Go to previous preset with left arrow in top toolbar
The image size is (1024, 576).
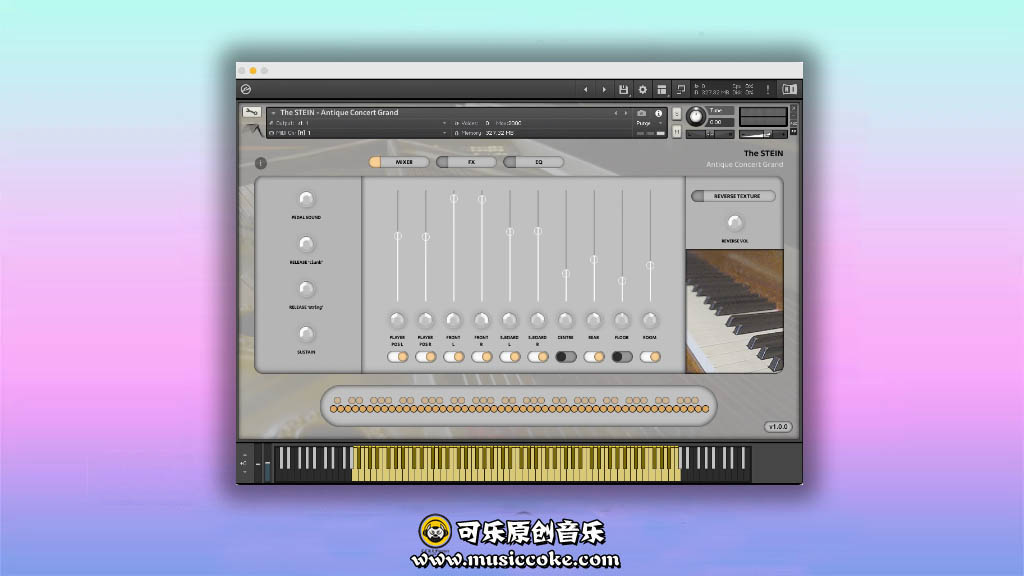coord(585,89)
